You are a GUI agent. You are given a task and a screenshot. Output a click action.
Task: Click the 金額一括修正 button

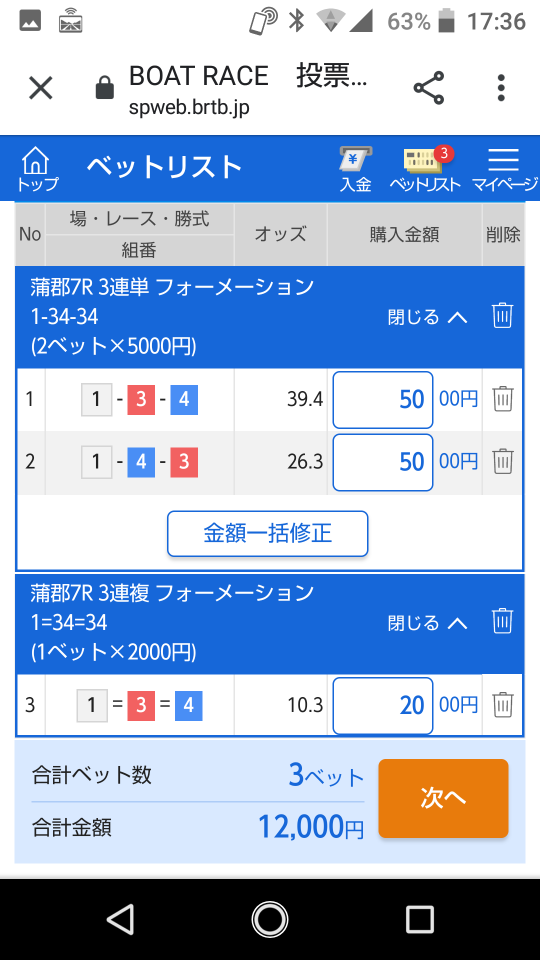tap(268, 534)
